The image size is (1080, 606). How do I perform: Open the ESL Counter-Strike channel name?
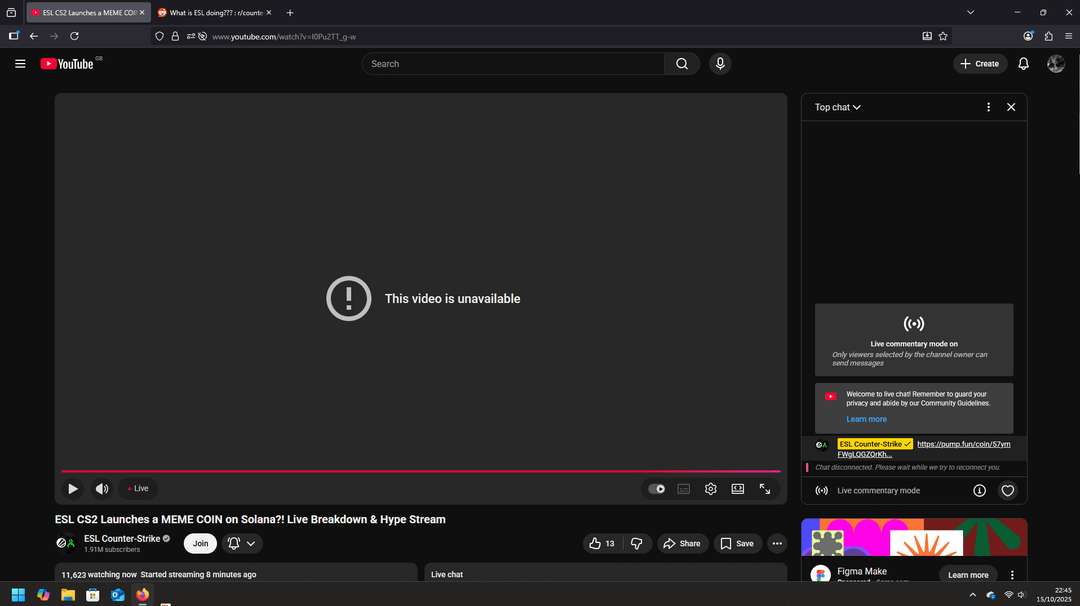[122, 539]
